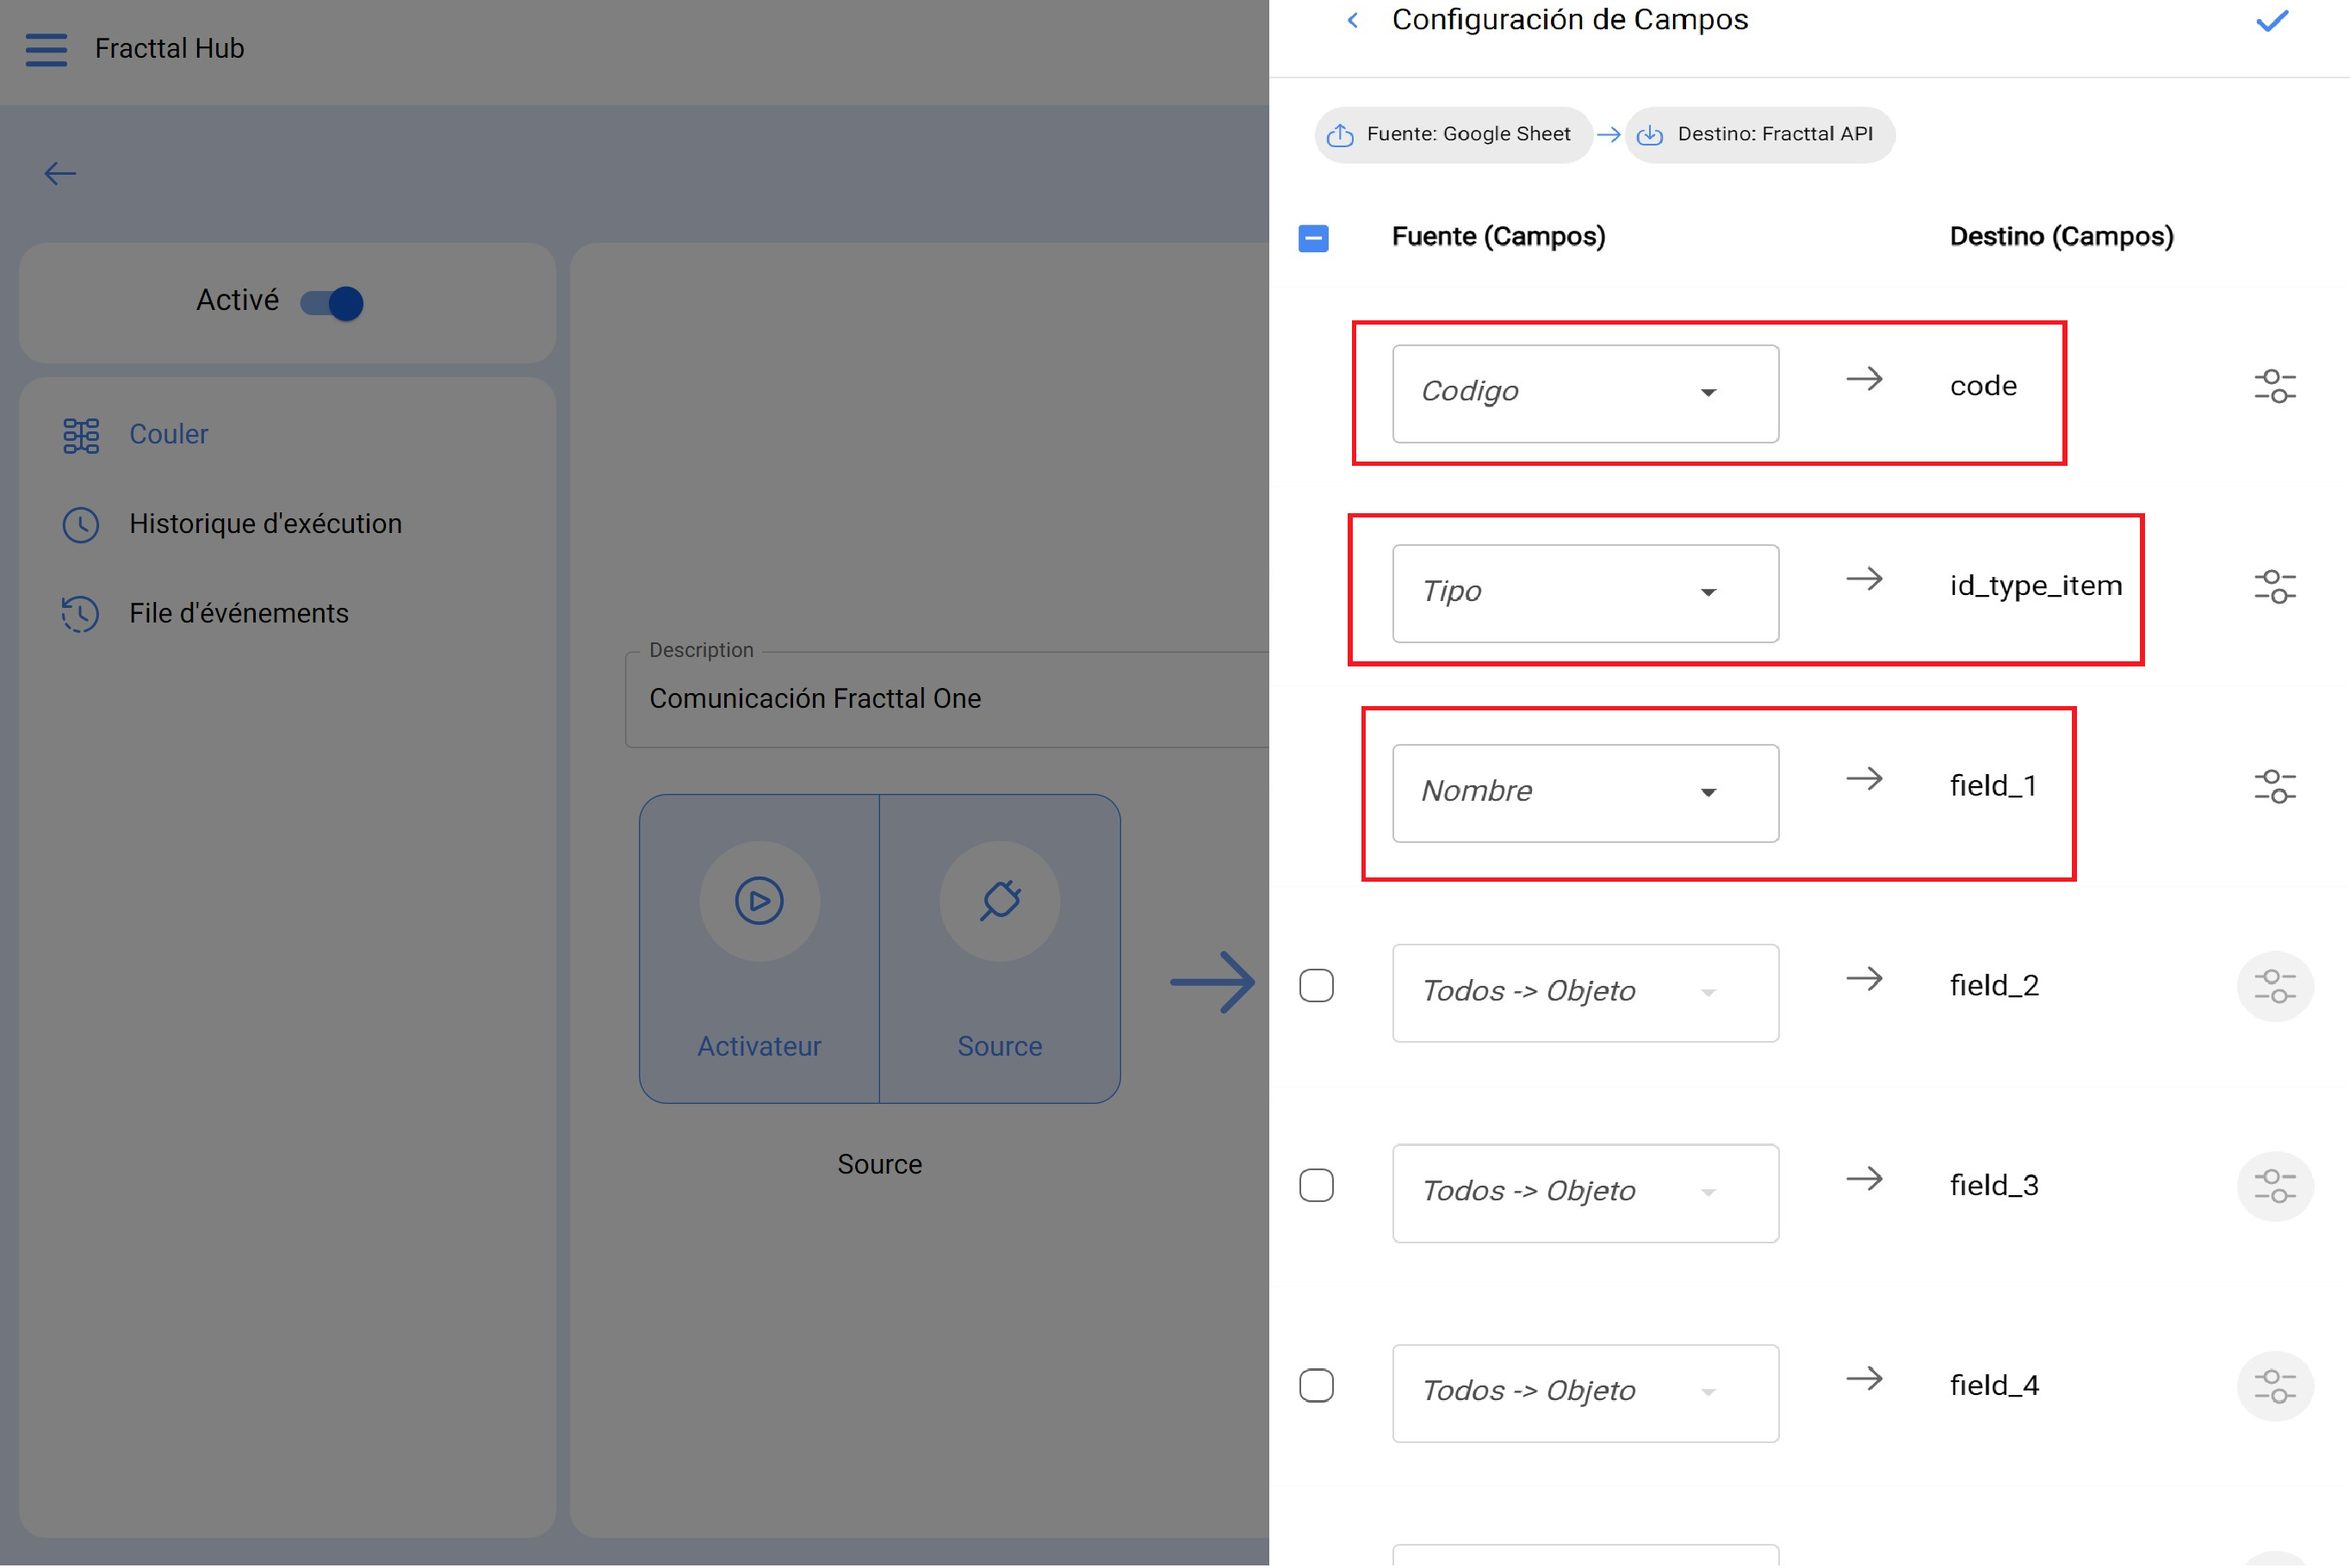Click the history icon for File d'événements
The width and height of the screenshot is (2350, 1568).
[x=81, y=614]
